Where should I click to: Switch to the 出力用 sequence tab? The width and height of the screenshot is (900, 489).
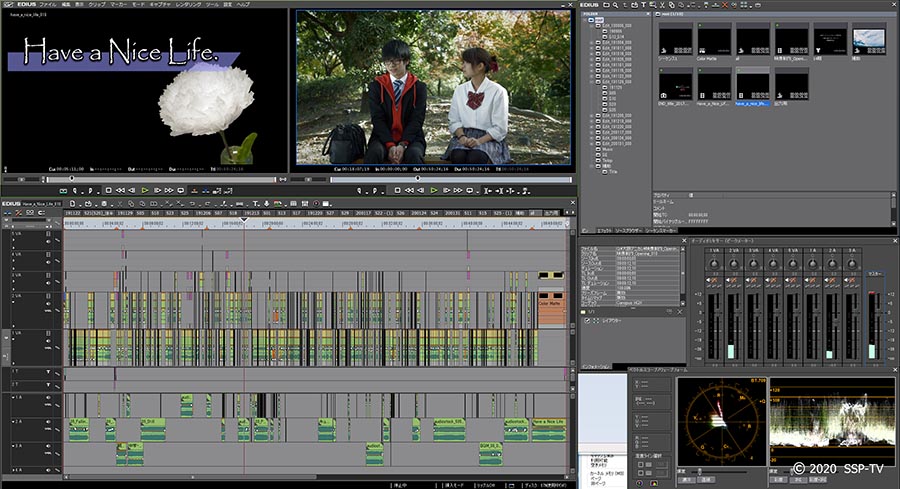(551, 213)
